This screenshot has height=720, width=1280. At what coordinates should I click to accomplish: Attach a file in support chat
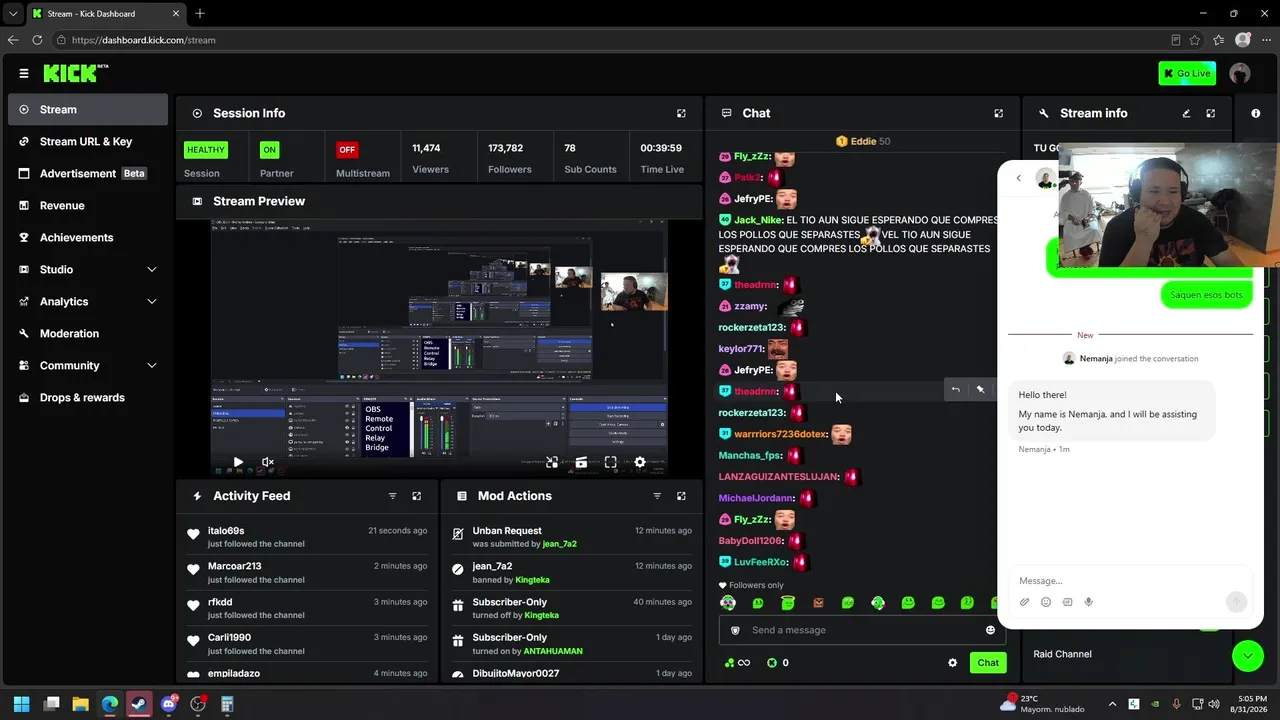1024,602
